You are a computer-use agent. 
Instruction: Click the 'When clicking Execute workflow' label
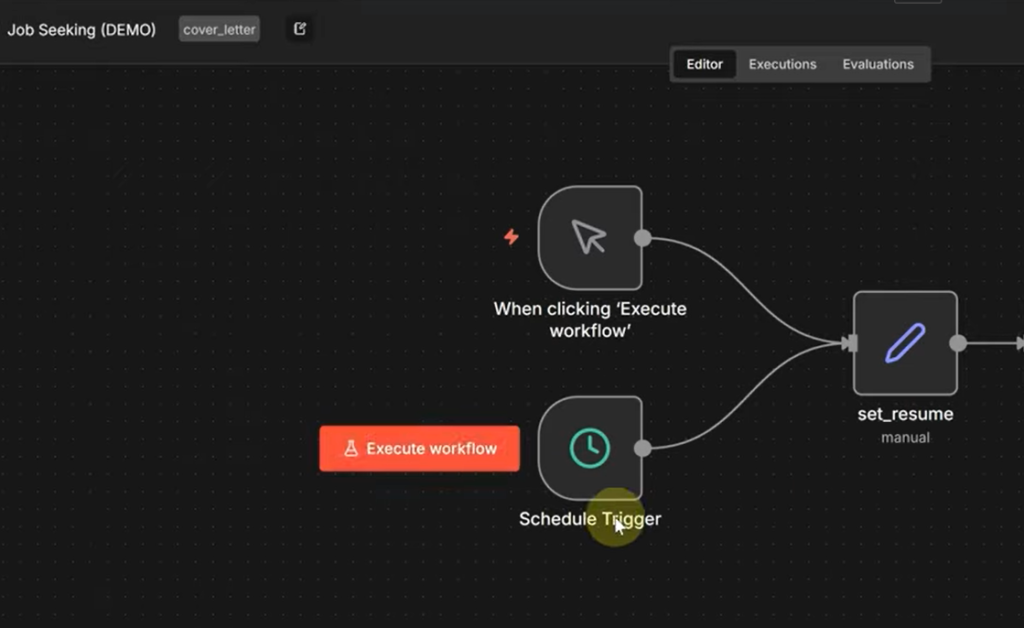pos(590,319)
